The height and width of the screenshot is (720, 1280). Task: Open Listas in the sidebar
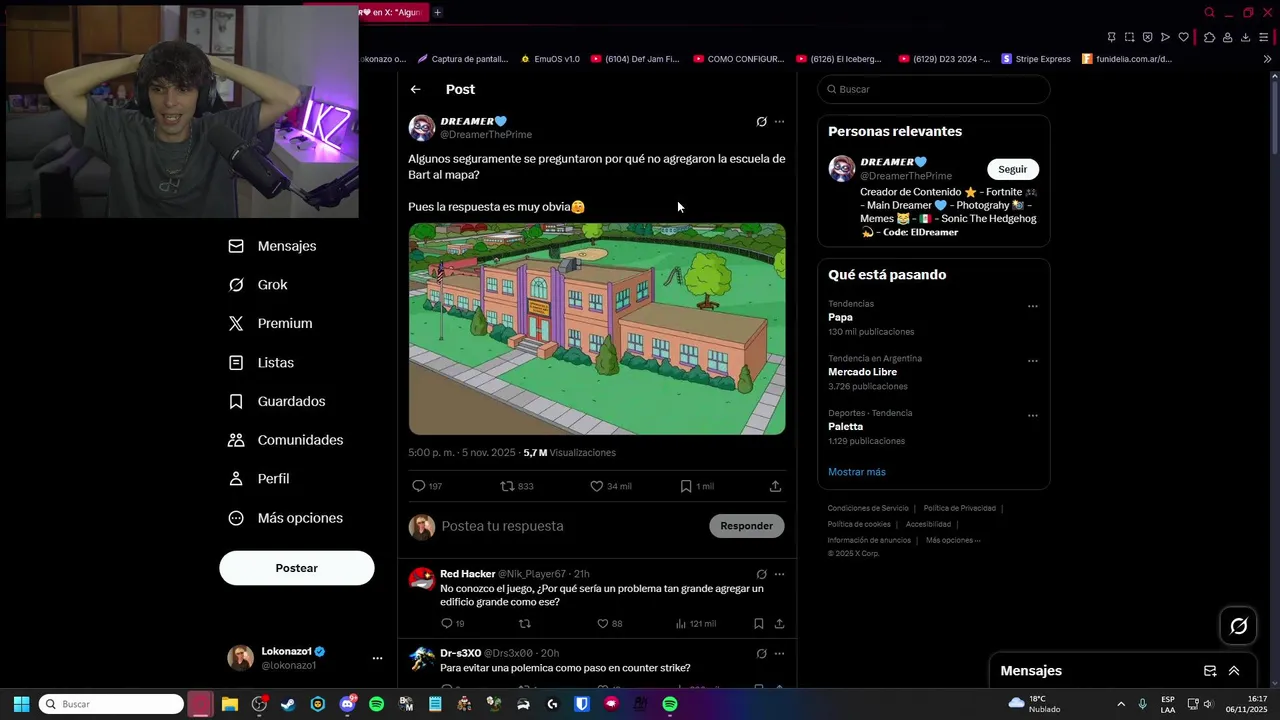[262, 363]
